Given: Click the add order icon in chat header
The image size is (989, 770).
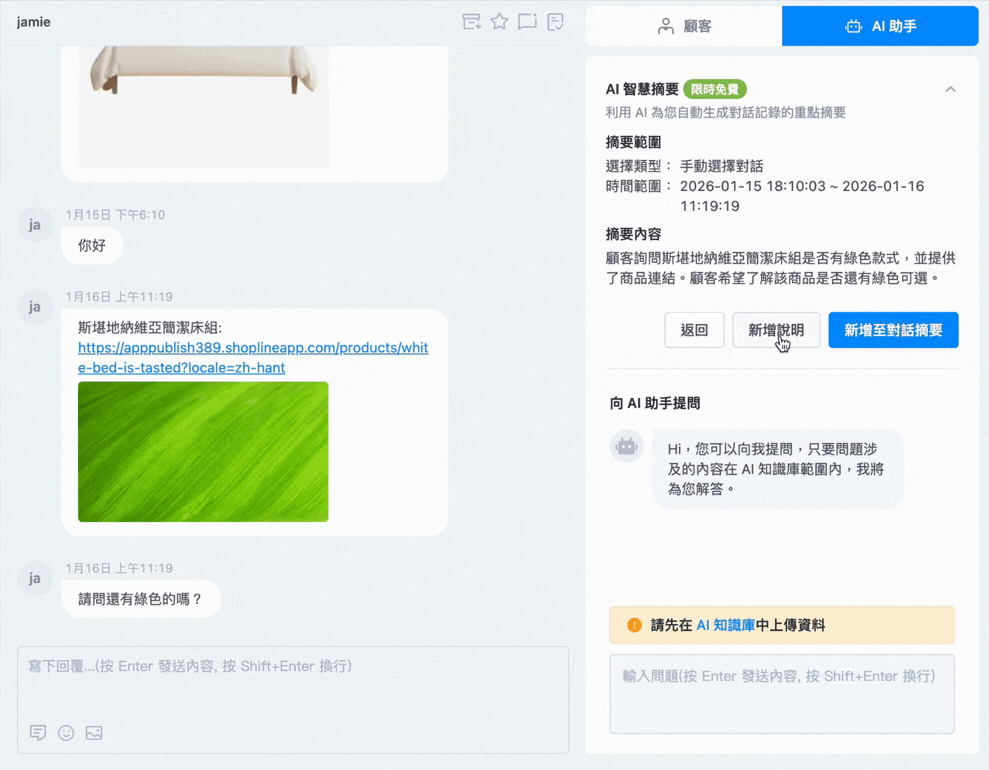Looking at the screenshot, I should point(471,22).
